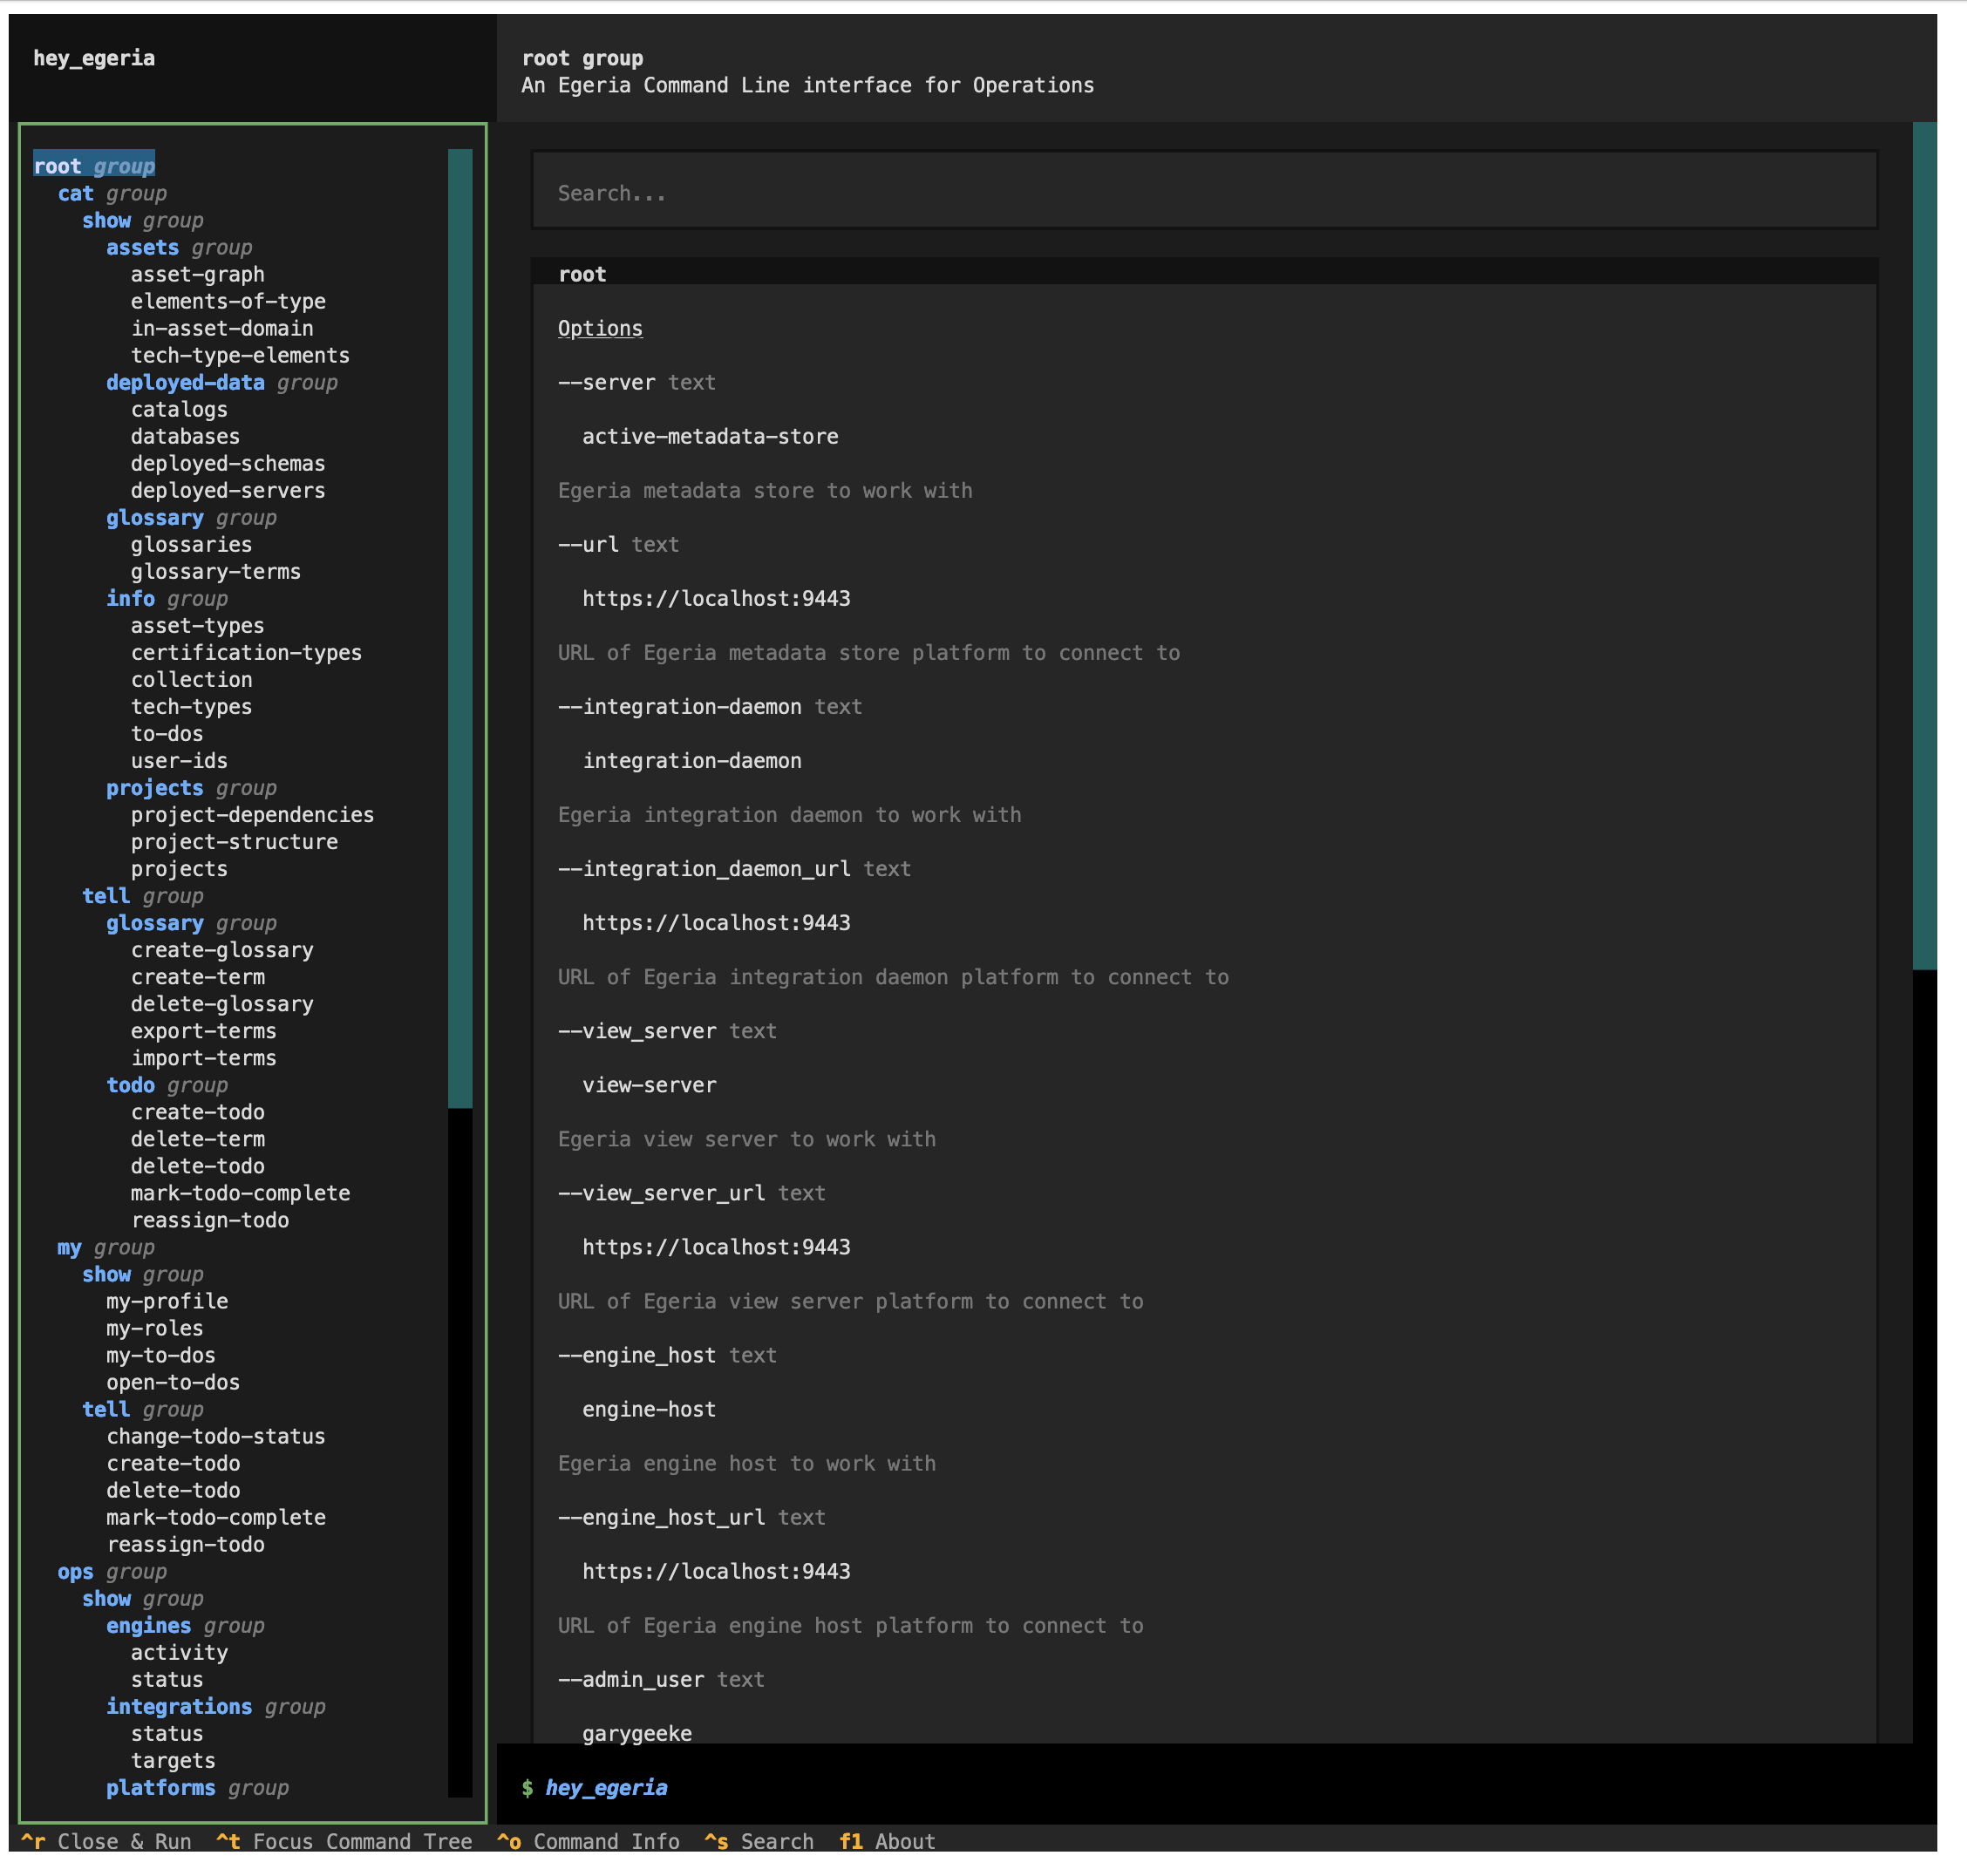Image resolution: width=1967 pixels, height=1876 pixels.
Task: Edit the garygeeke admin_user value
Action: coord(637,1732)
